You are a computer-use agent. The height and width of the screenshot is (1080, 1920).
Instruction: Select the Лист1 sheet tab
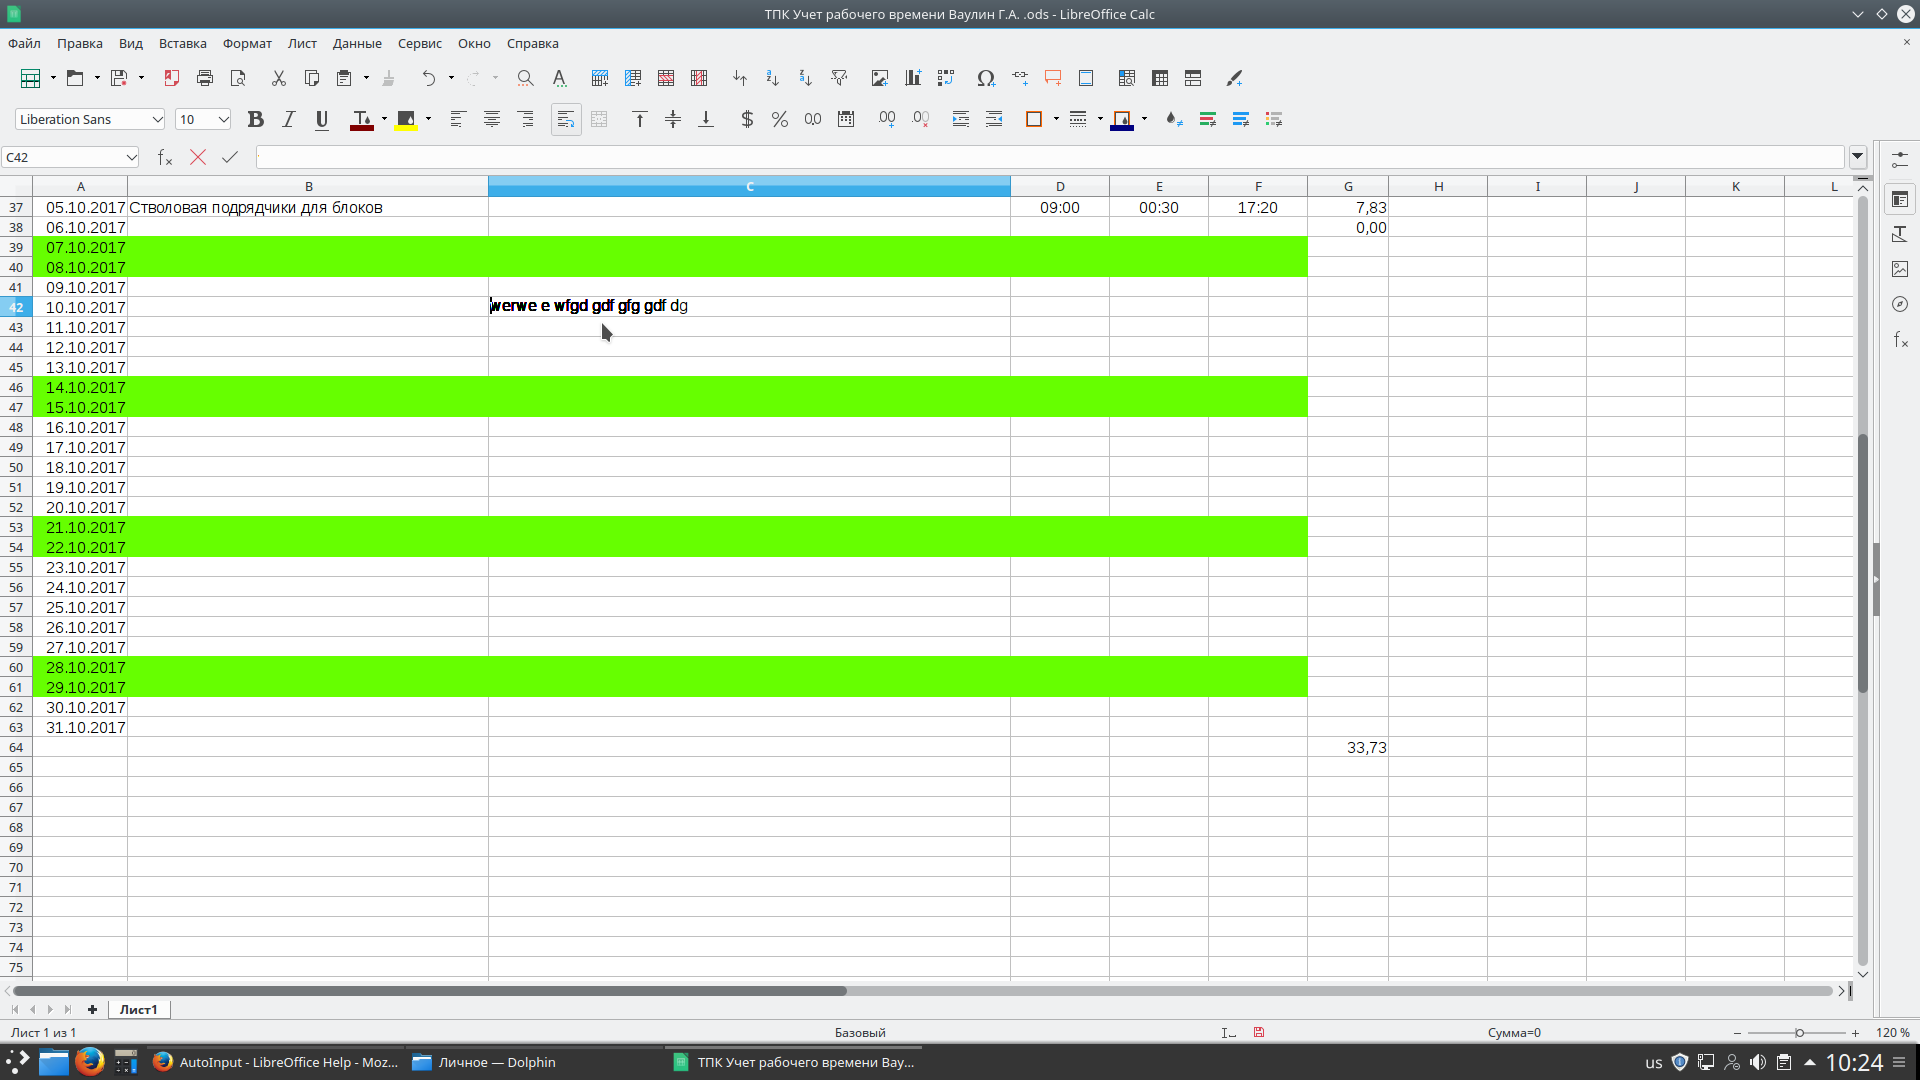point(138,1009)
